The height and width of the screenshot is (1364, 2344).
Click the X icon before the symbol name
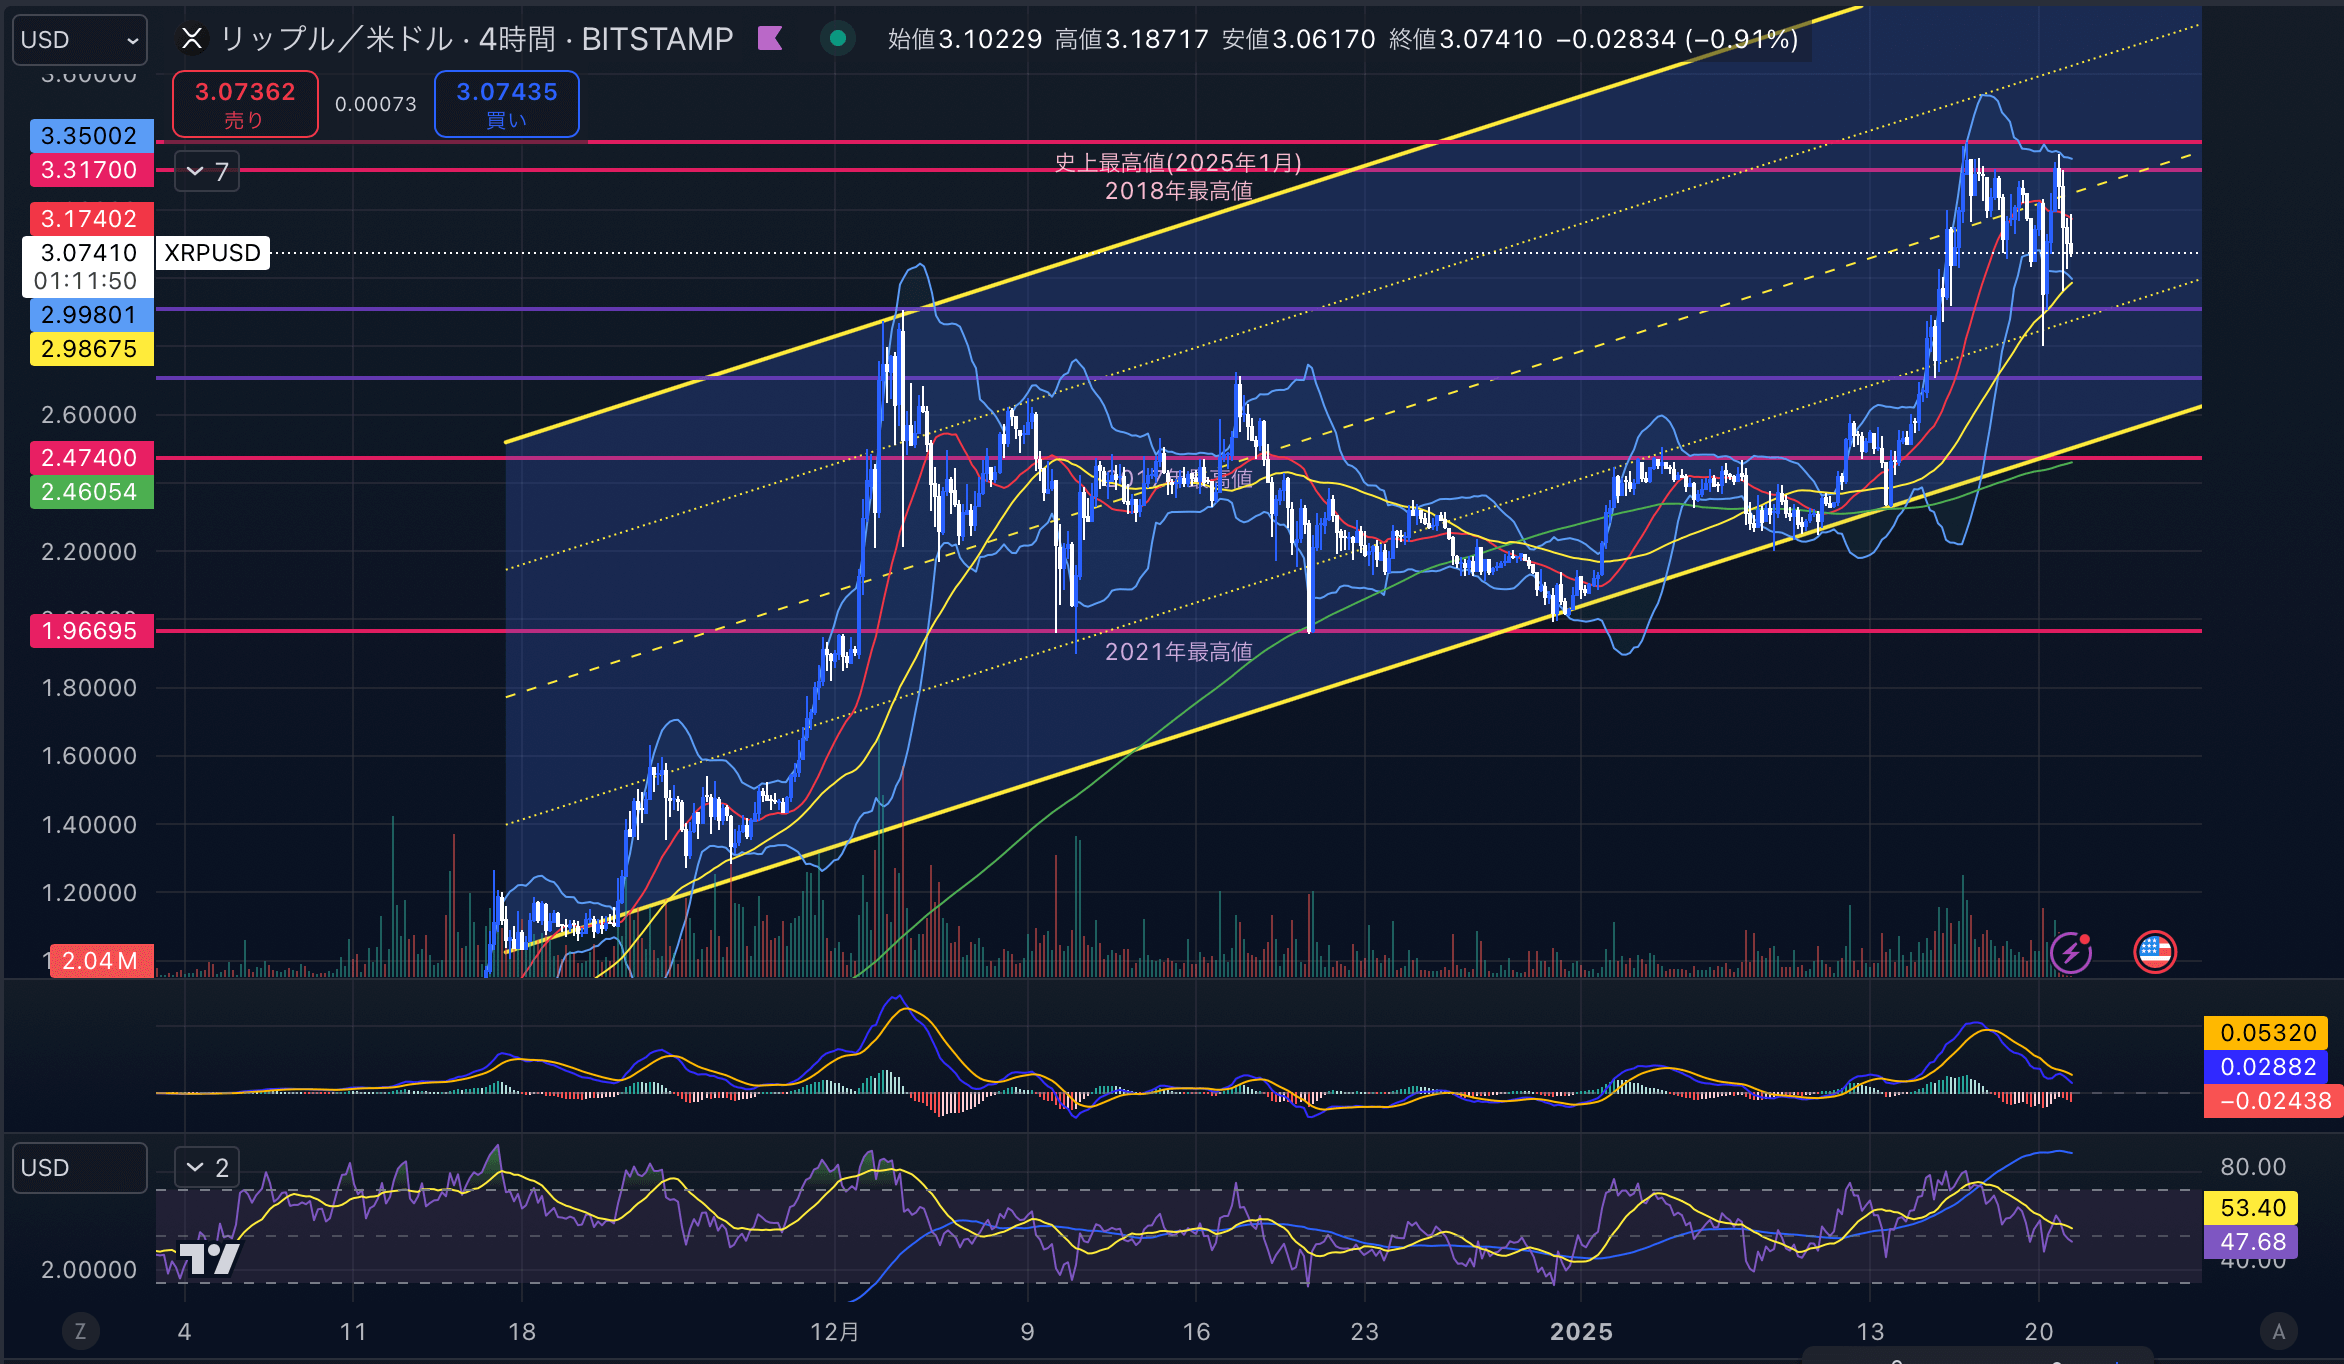[192, 39]
